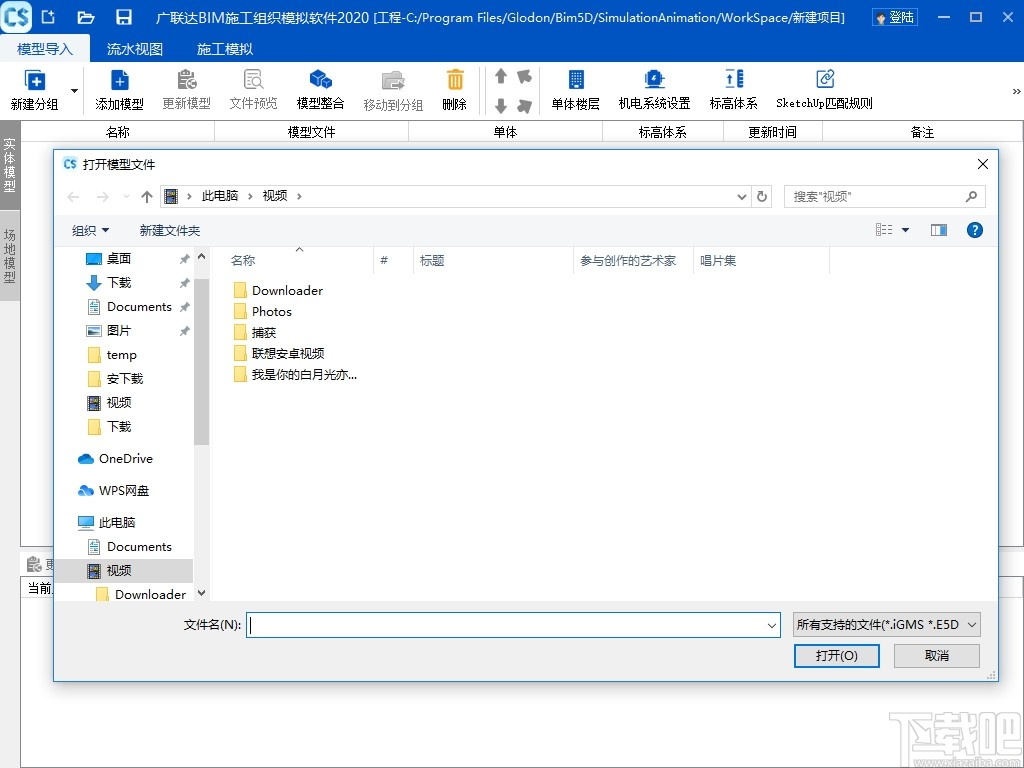Click the 删除 (Delete) toolbar icon
This screenshot has height=768, width=1024.
coord(454,88)
